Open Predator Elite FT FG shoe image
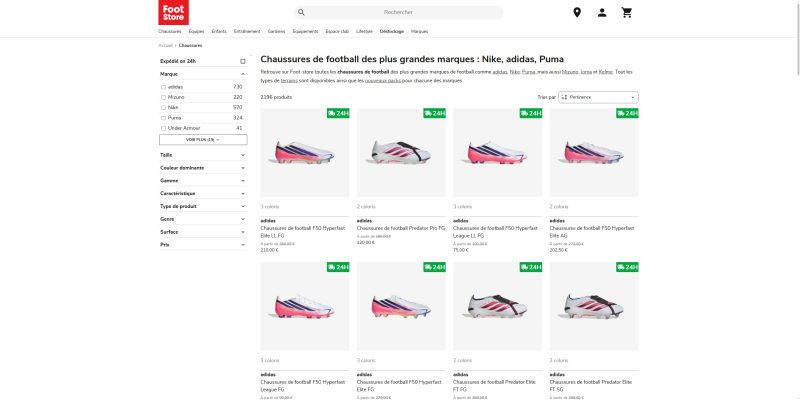Viewport: 800px width, 400px height. tap(497, 306)
